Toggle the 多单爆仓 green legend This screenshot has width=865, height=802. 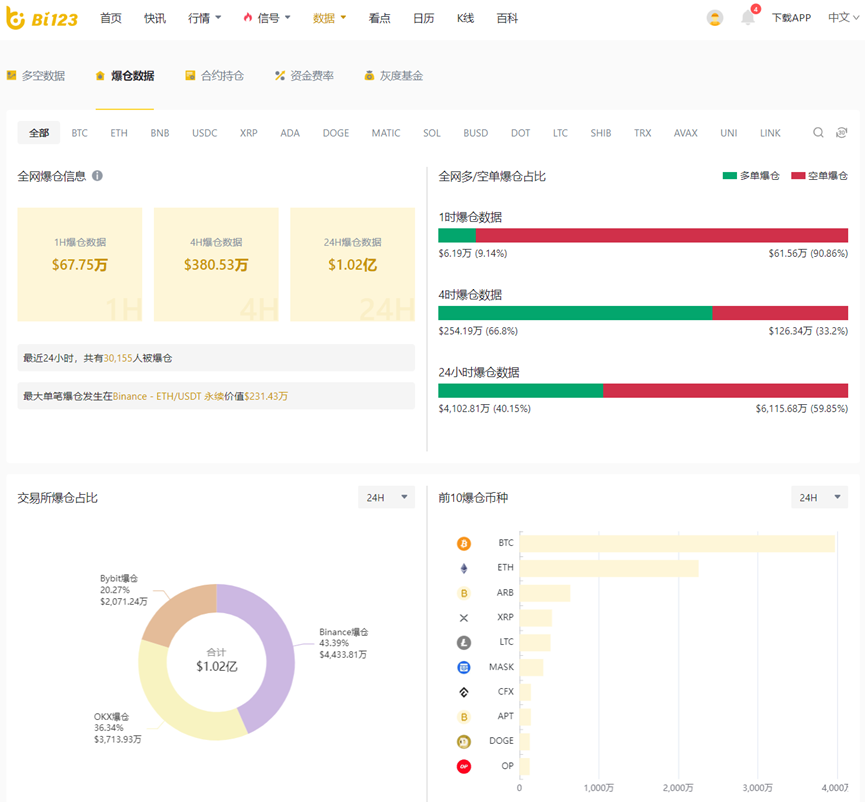pos(750,176)
